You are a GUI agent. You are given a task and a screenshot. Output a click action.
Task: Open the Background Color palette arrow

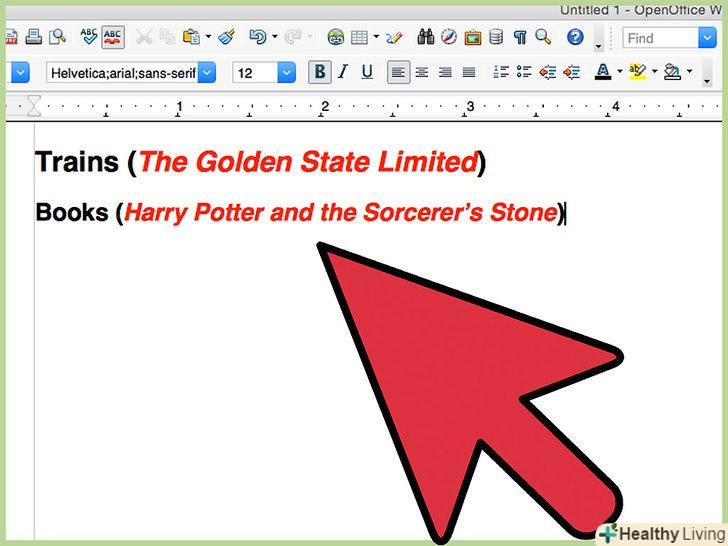coord(689,71)
